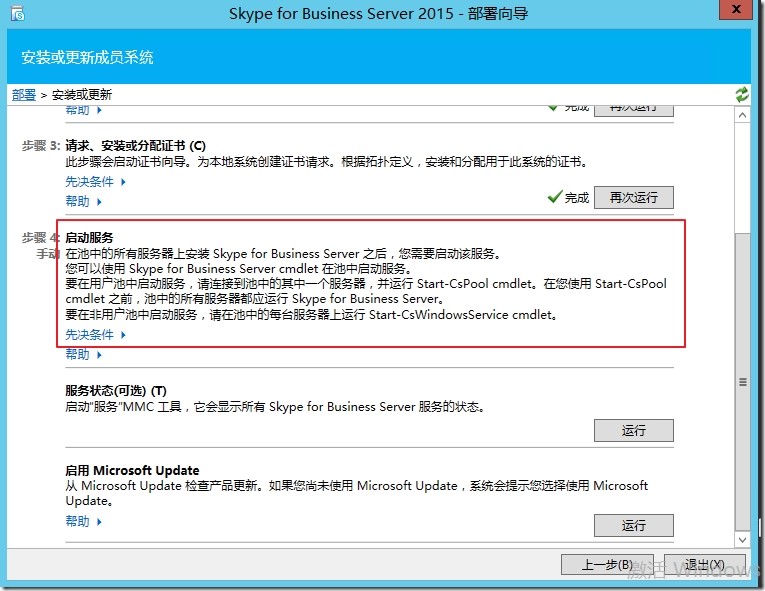Click 运行 button for 启用 Microsoft Update

click(633, 525)
